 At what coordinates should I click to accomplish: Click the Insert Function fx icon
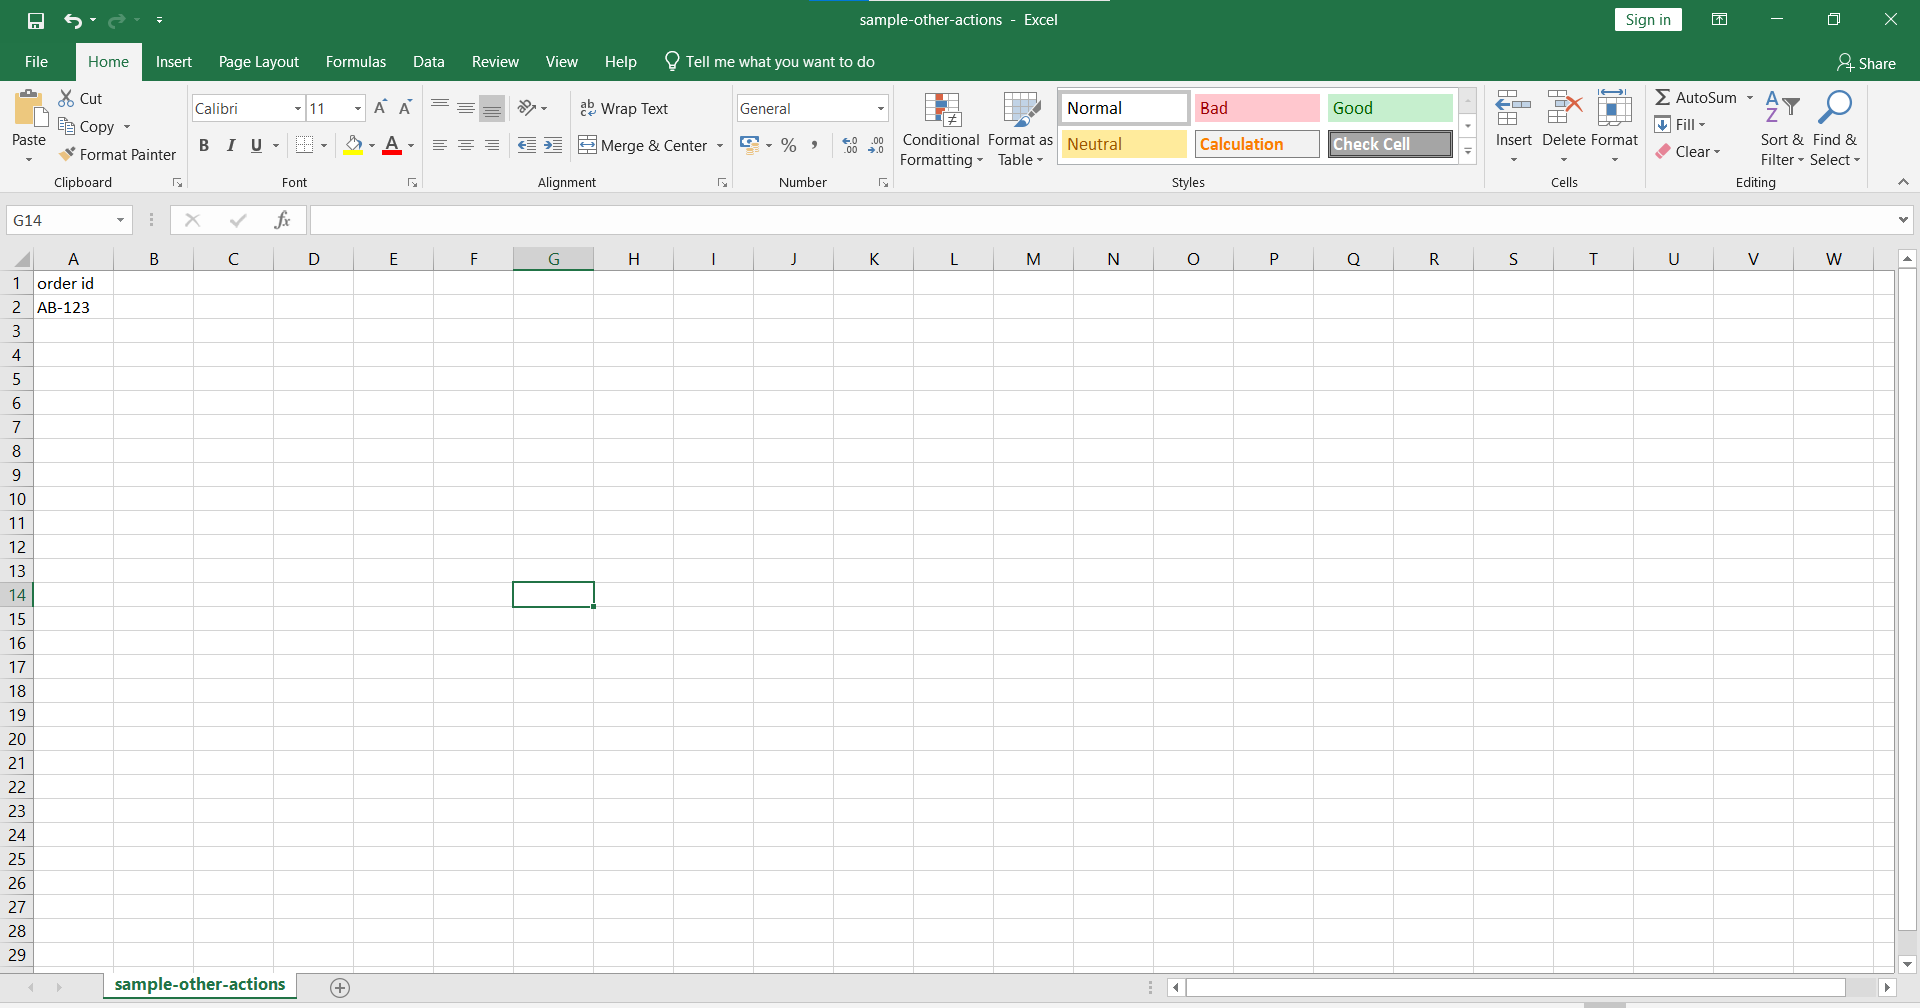point(282,220)
